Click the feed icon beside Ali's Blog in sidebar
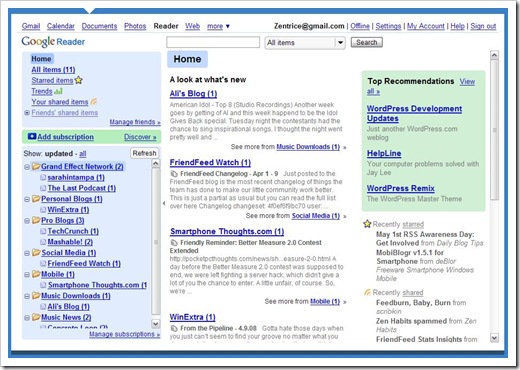The height and width of the screenshot is (370, 520). (43, 306)
